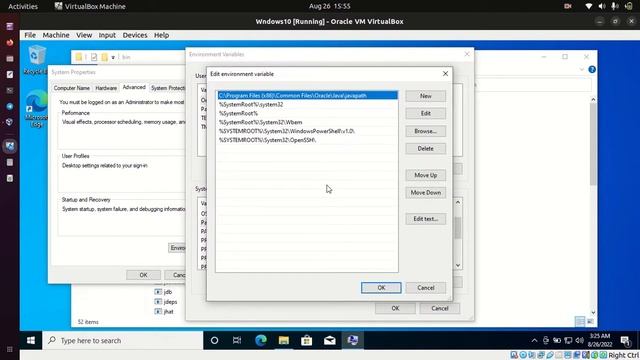Open Ubuntu Show Applications grid
The image size is (640, 360).
10,349
